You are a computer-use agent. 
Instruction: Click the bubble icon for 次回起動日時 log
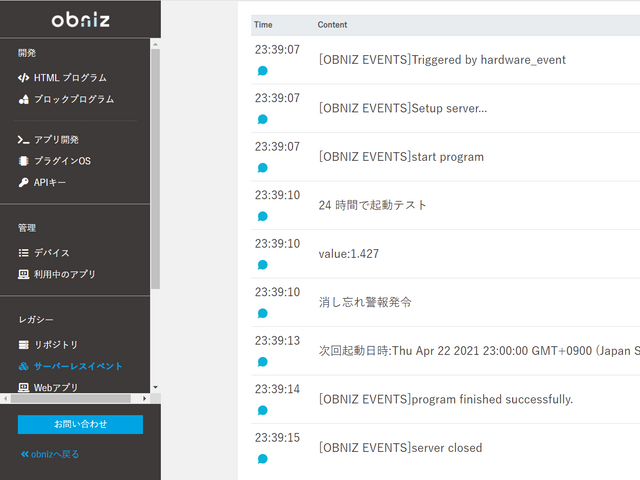coord(262,362)
